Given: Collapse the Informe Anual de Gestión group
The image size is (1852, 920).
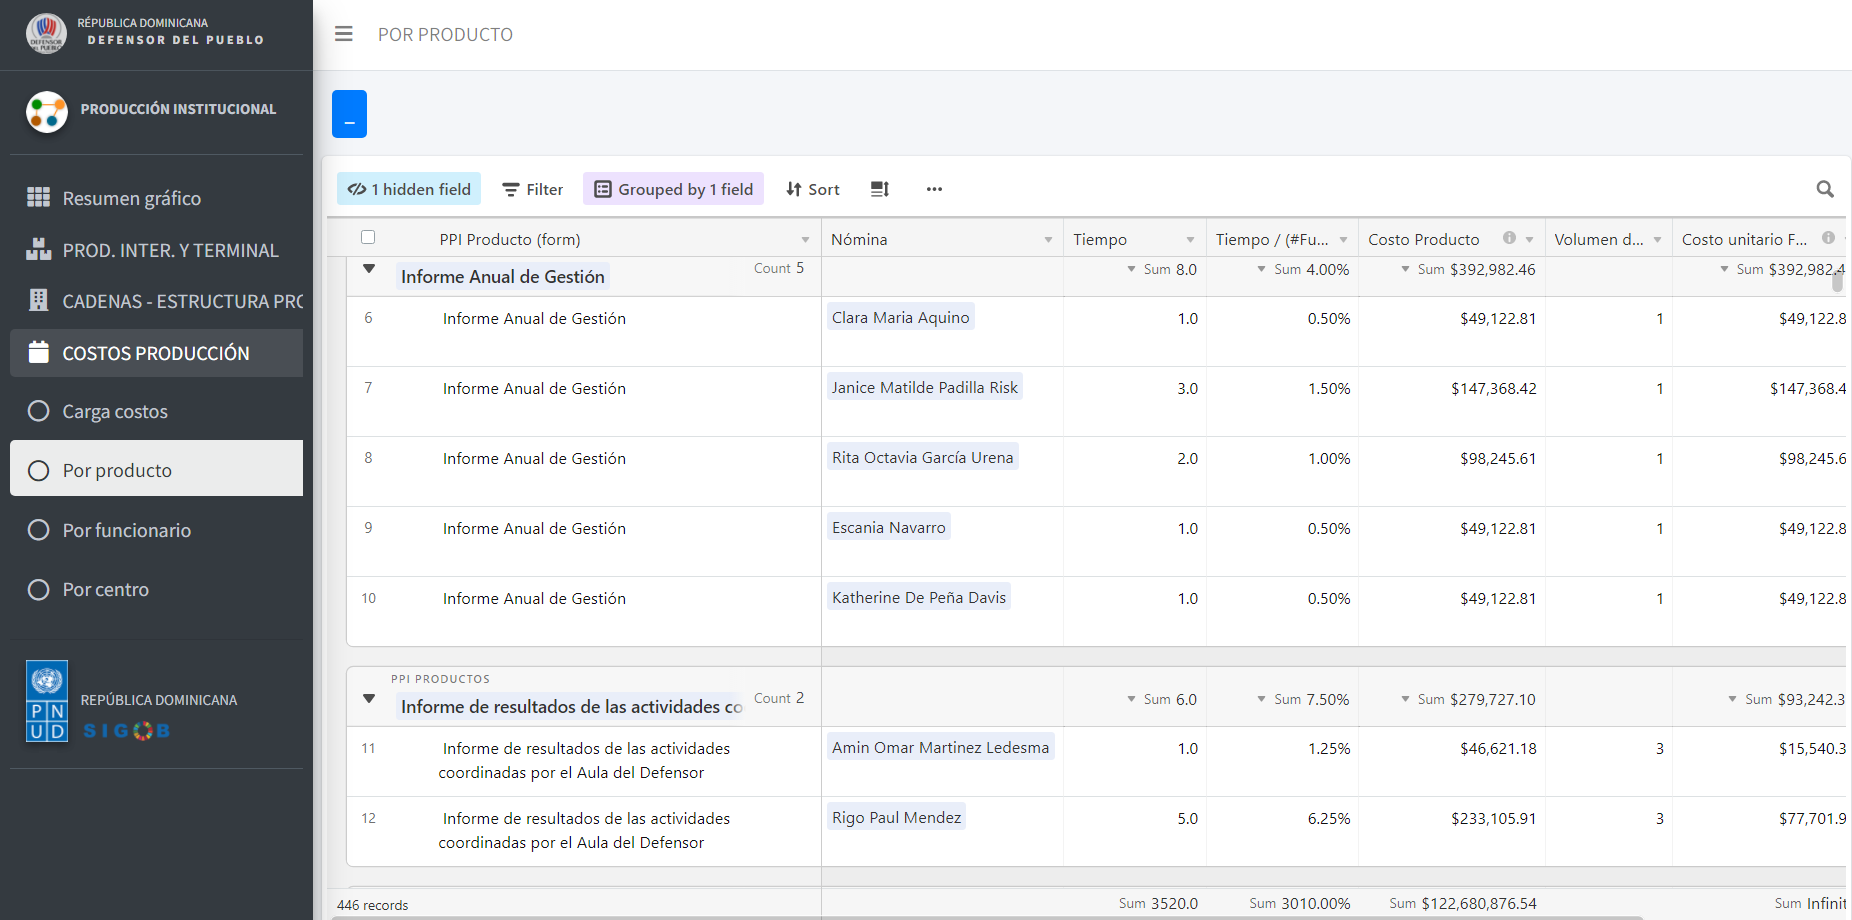Looking at the screenshot, I should pyautogui.click(x=369, y=269).
